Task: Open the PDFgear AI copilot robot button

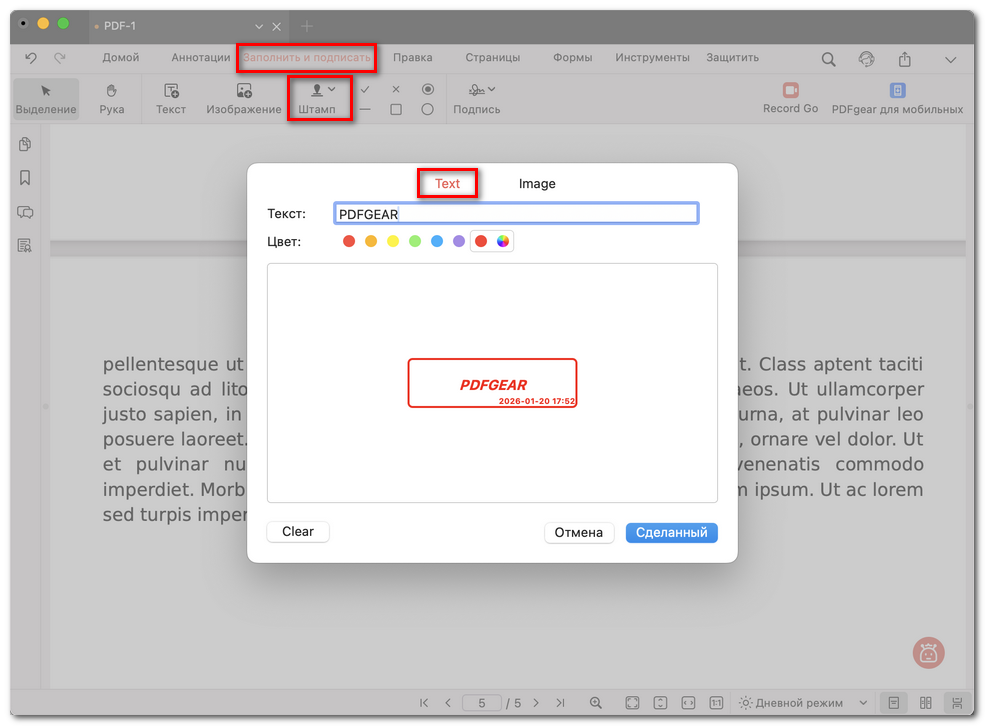Action: tap(928, 653)
